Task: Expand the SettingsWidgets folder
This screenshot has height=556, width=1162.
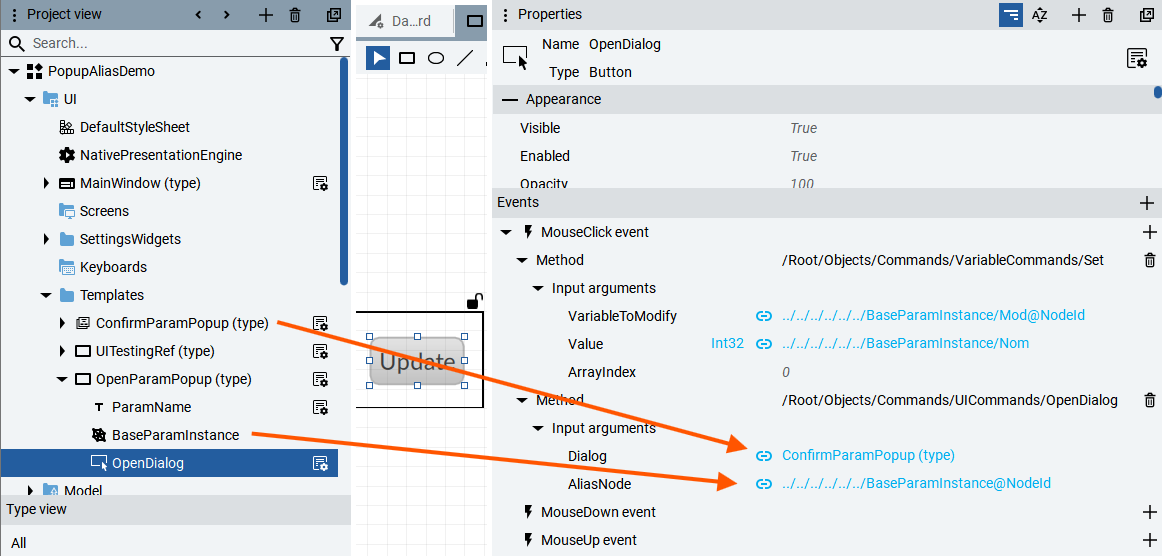Action: pos(46,239)
